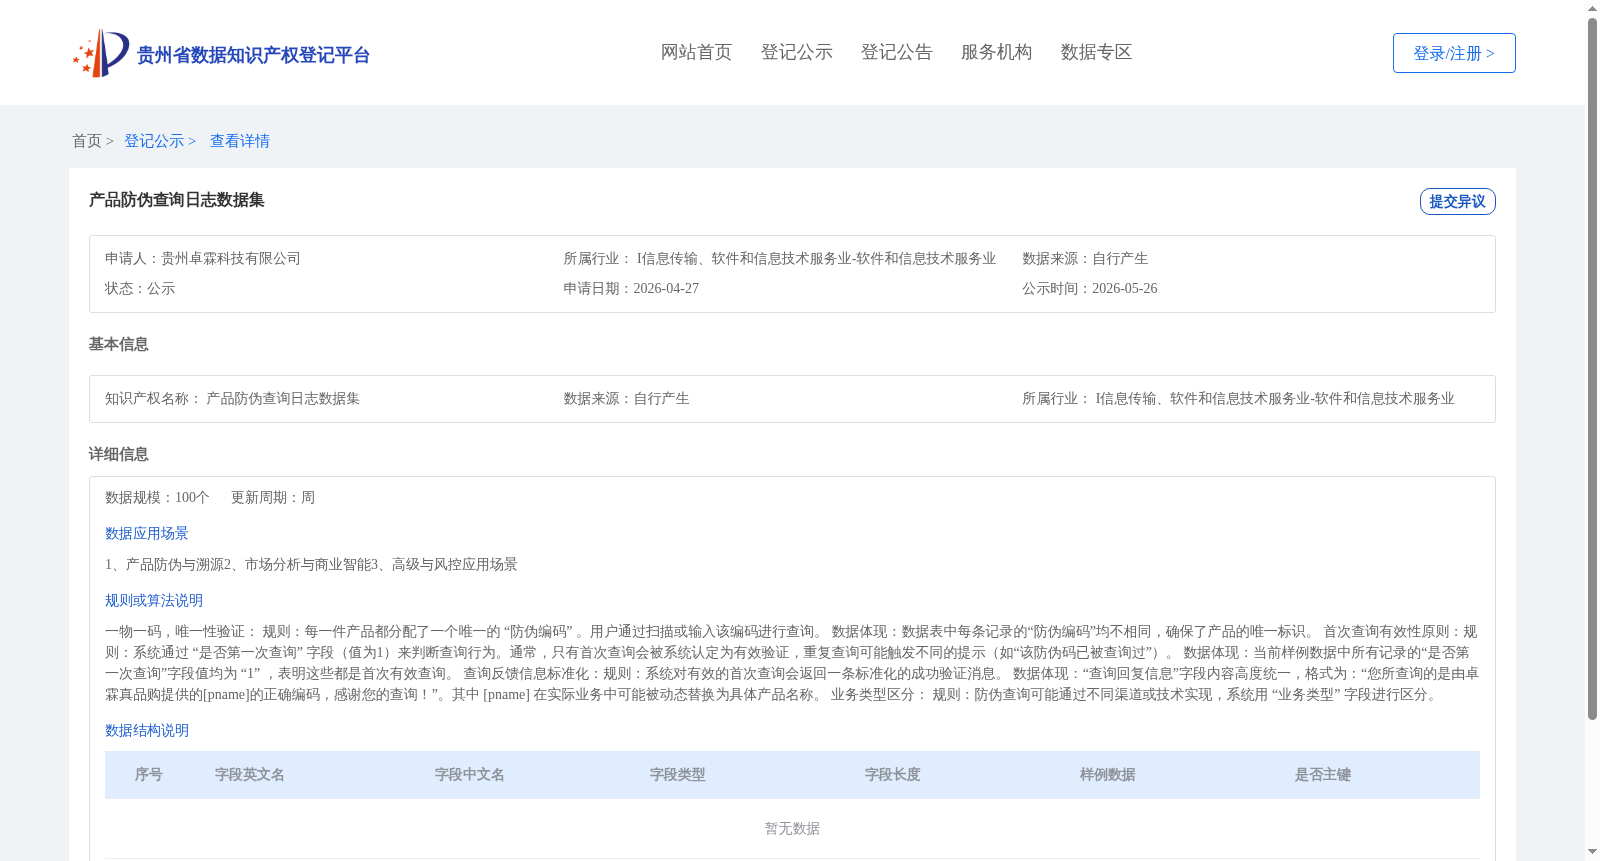Click 数据来源：自行产生 in top info box

pyautogui.click(x=1085, y=258)
